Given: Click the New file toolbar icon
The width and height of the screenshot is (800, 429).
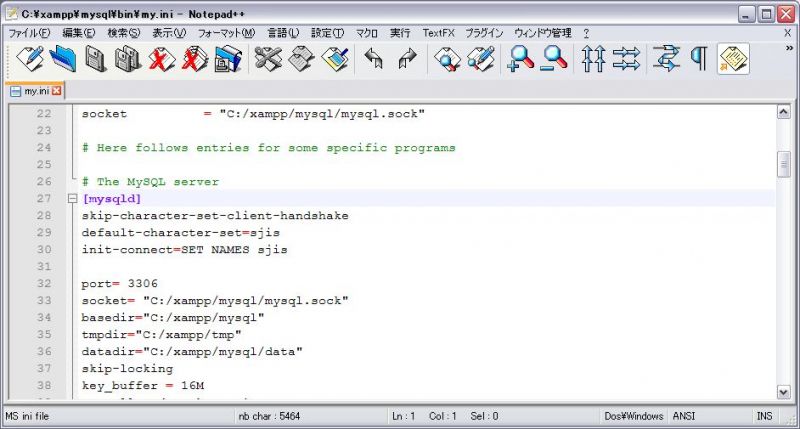Looking at the screenshot, I should (x=28, y=60).
